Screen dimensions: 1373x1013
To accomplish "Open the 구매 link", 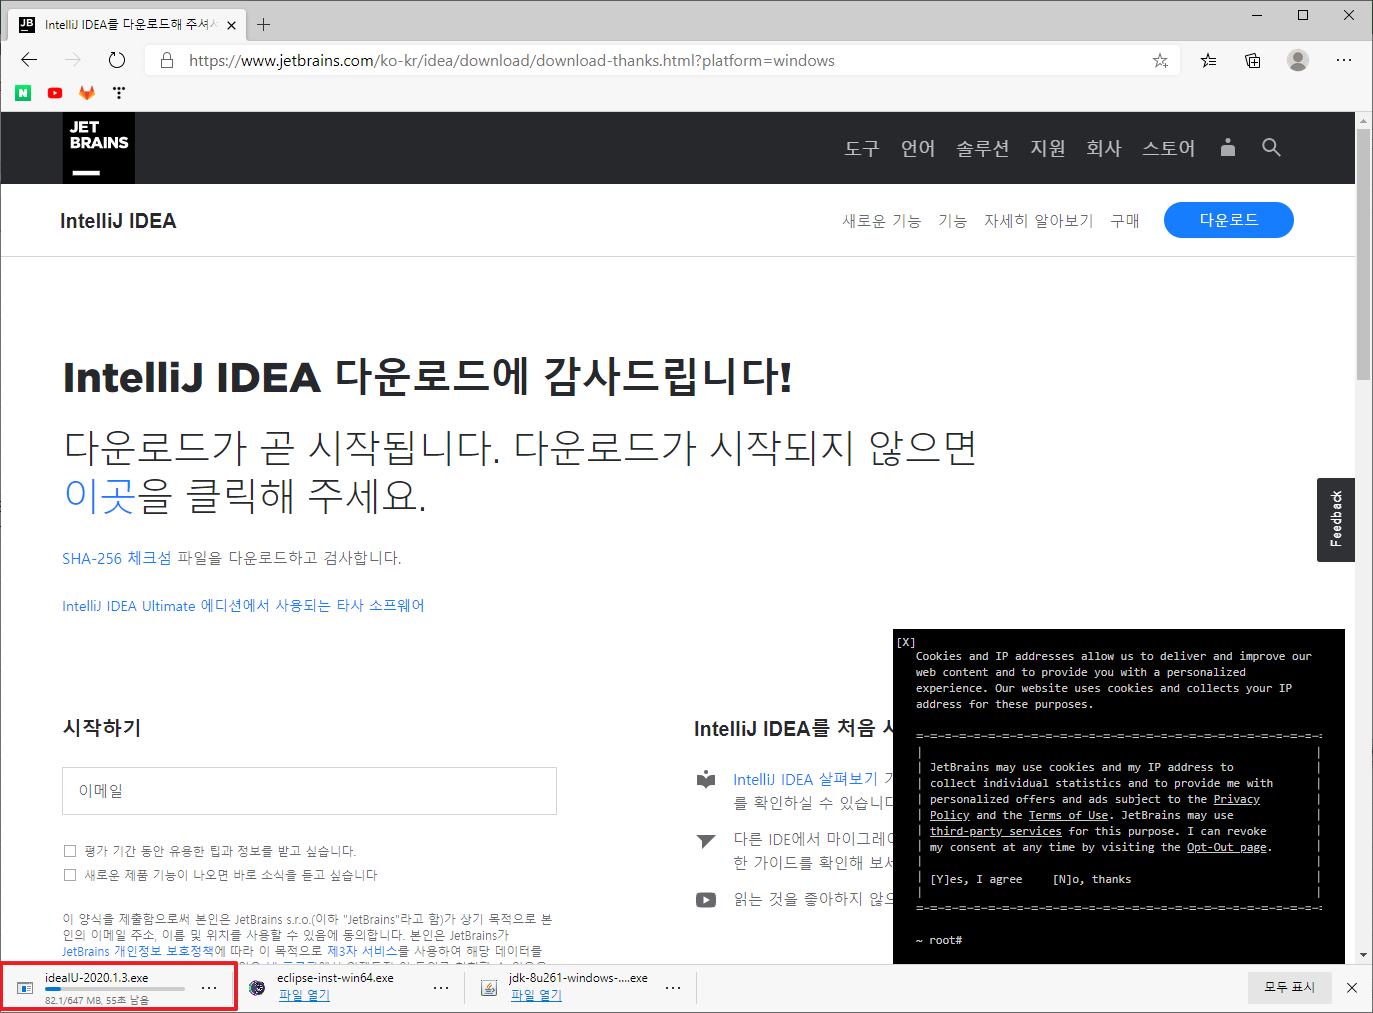I will pos(1125,221).
